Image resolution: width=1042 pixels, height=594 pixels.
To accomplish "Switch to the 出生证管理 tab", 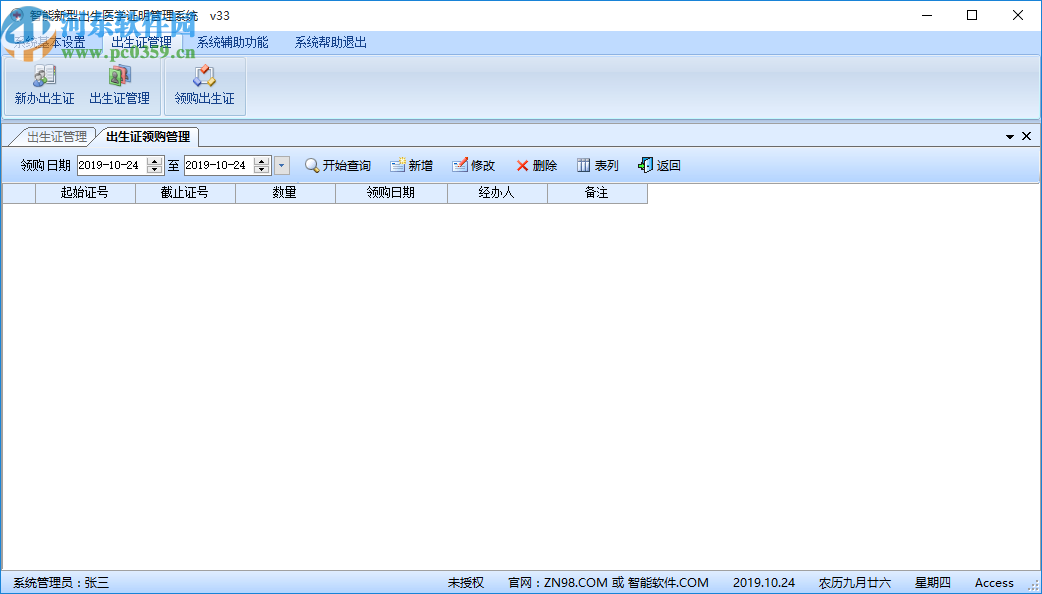I will click(51, 136).
